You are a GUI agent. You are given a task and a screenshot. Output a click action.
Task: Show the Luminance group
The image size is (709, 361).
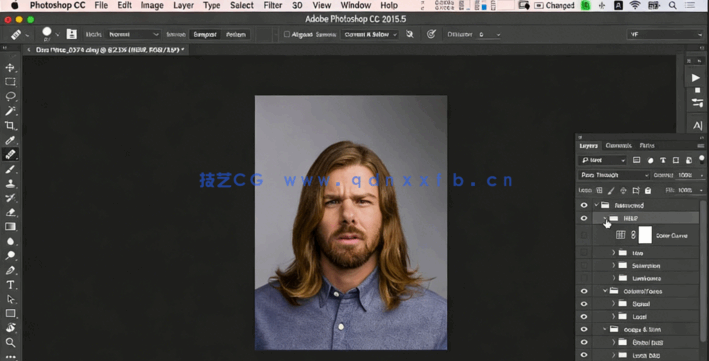coord(584,278)
